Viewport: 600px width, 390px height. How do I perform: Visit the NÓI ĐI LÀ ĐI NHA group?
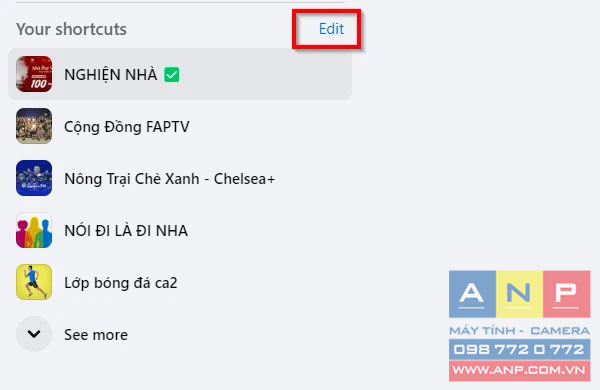click(126, 231)
